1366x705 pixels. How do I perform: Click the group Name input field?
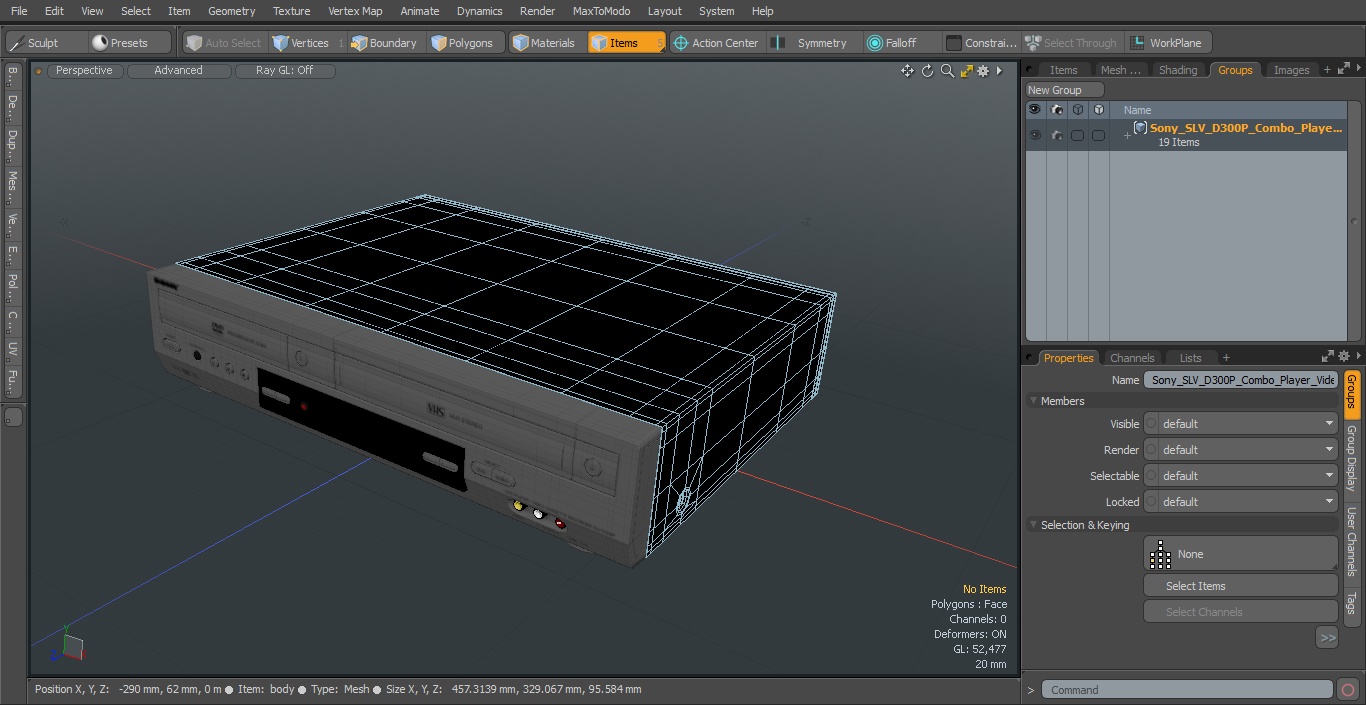click(x=1240, y=380)
